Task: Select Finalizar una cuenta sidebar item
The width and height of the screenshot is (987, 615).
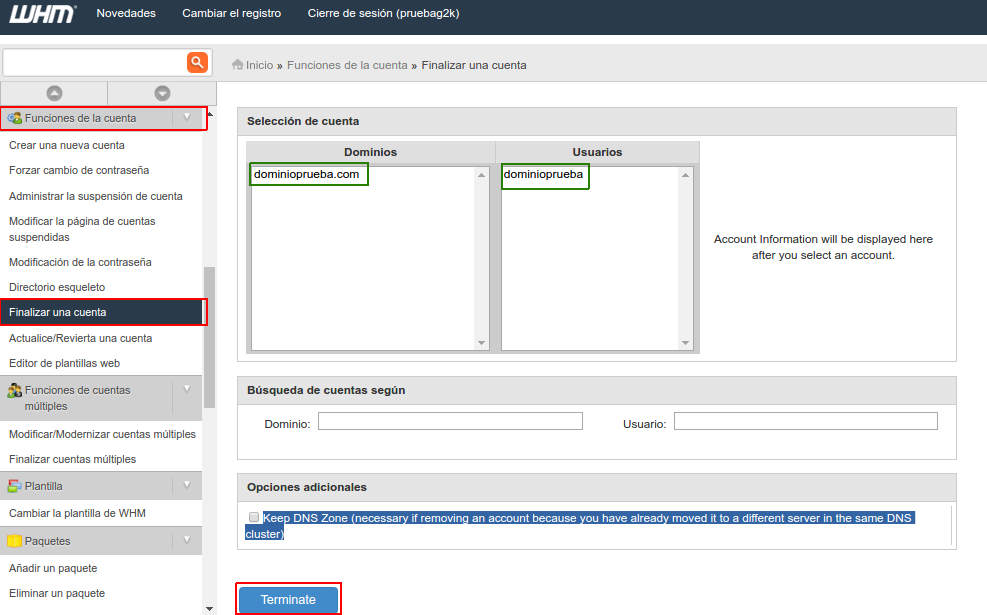Action: click(x=101, y=312)
